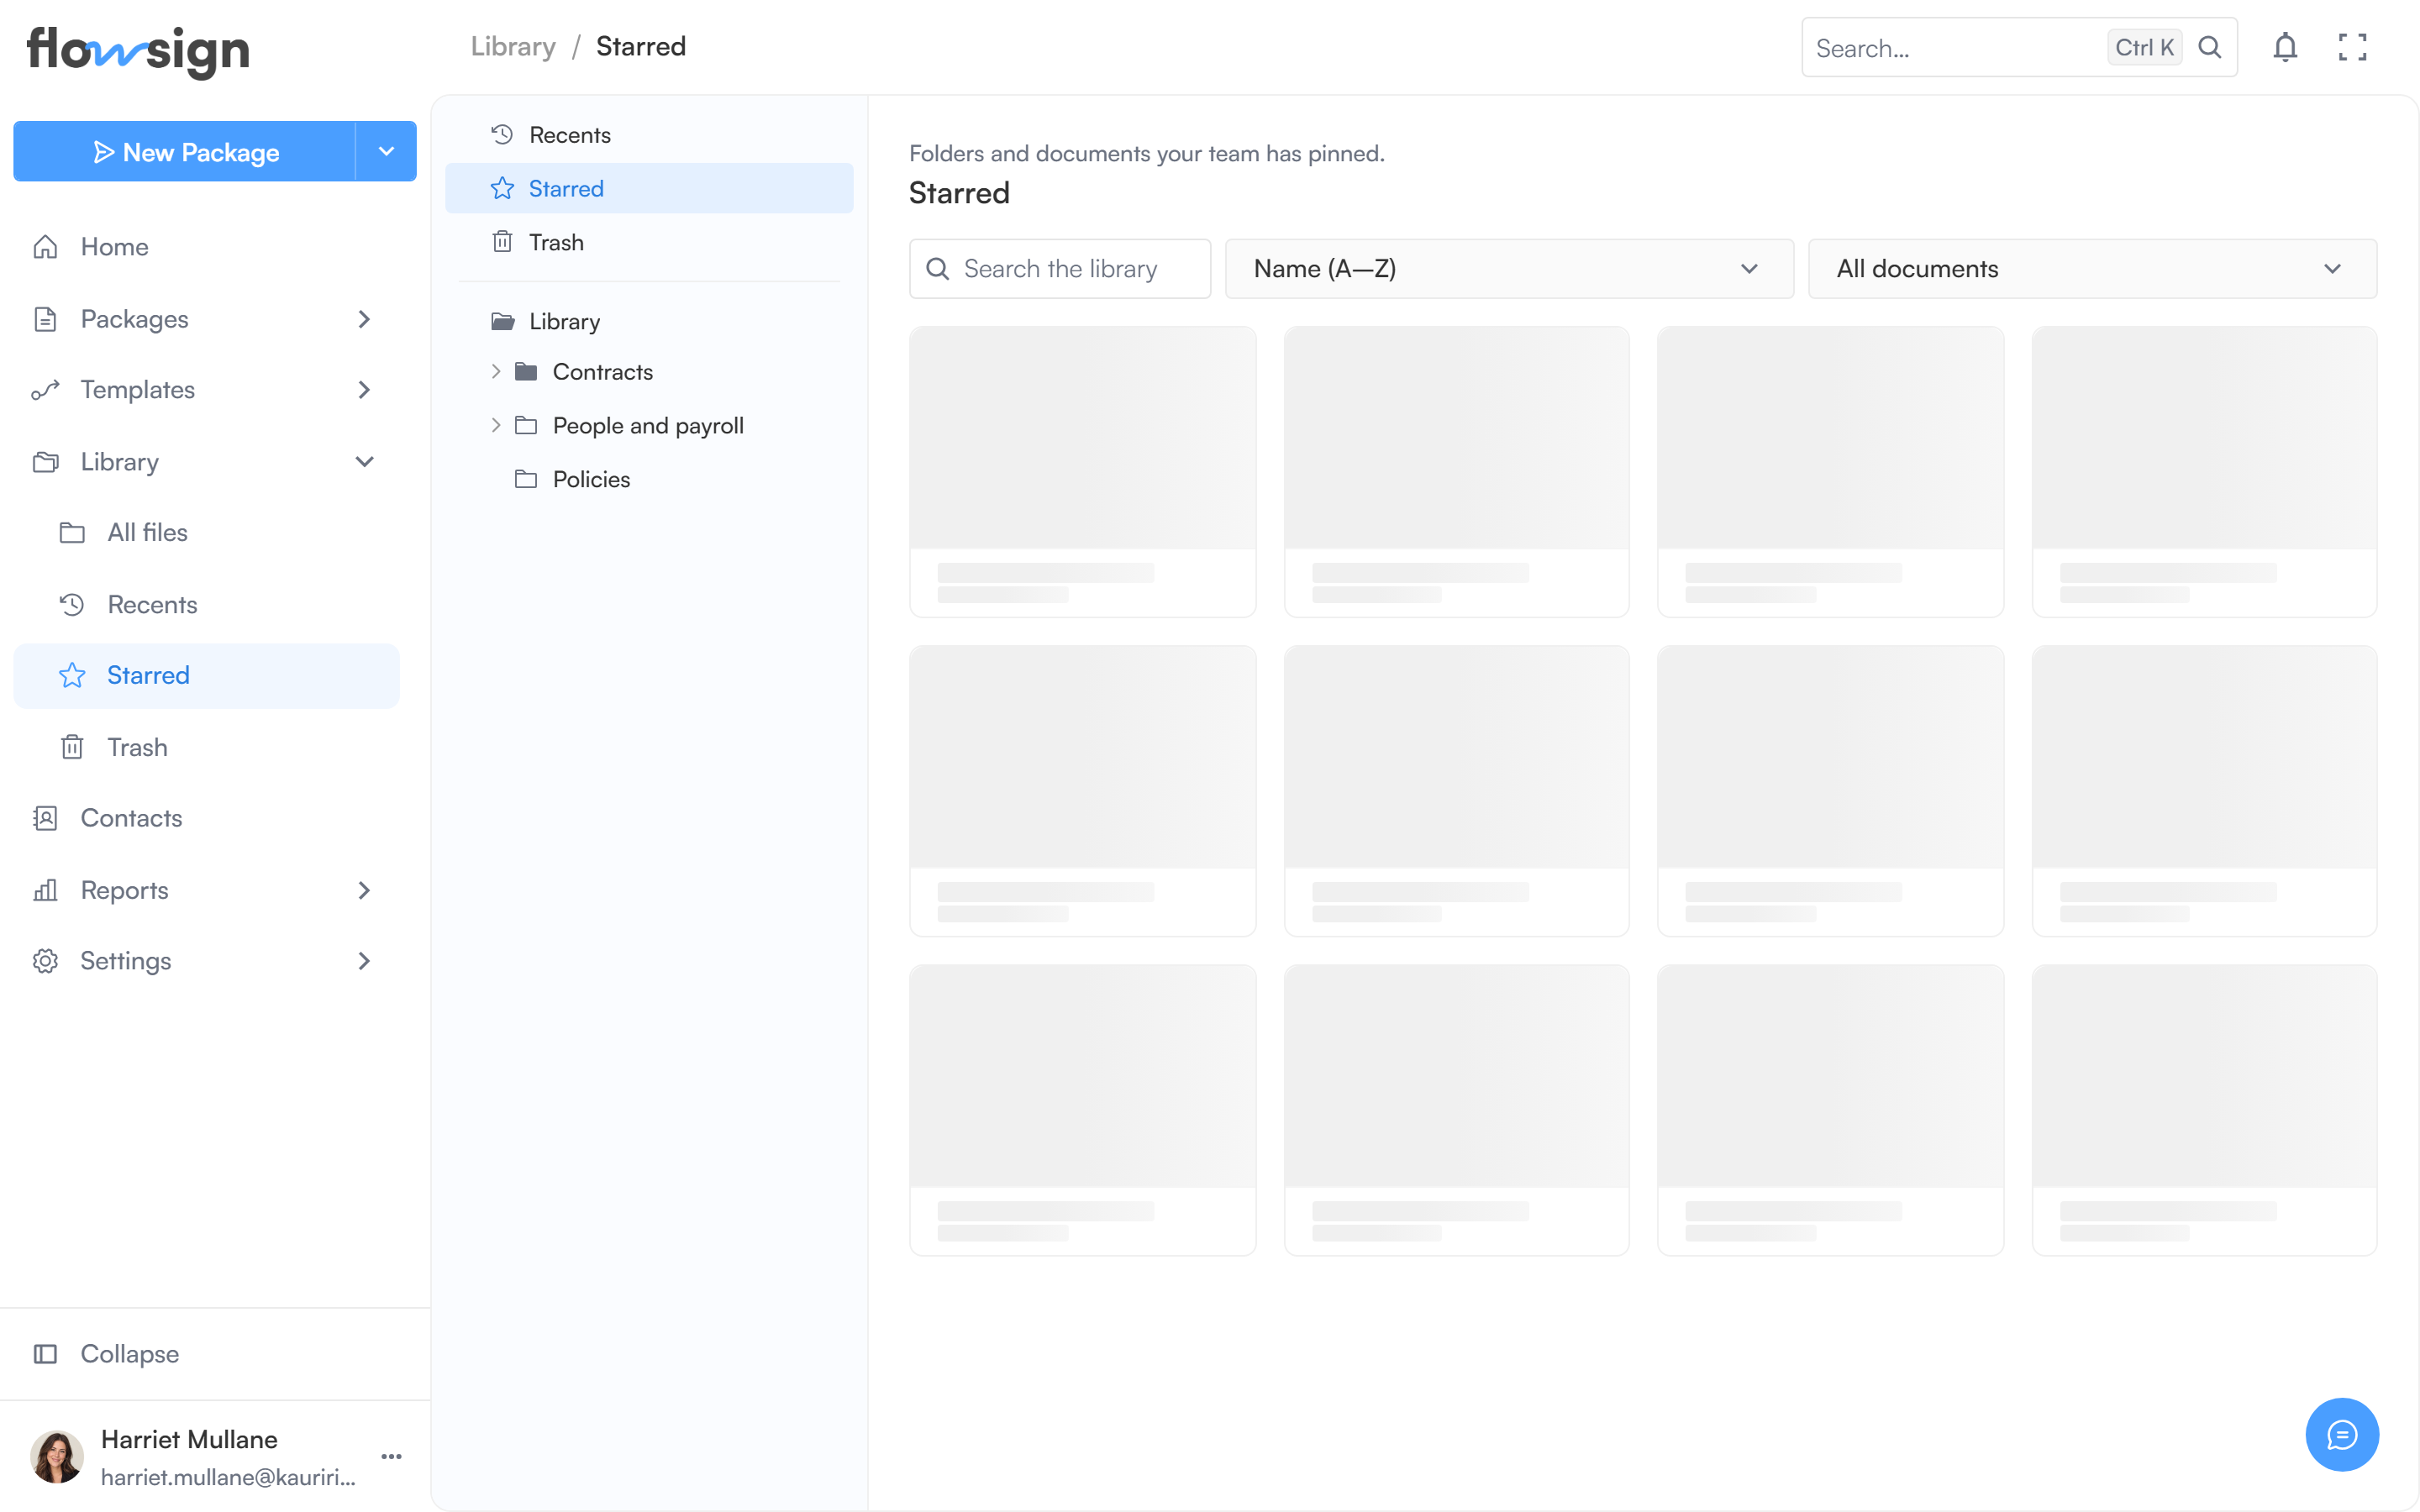Click the Contracts folder icon

(526, 372)
